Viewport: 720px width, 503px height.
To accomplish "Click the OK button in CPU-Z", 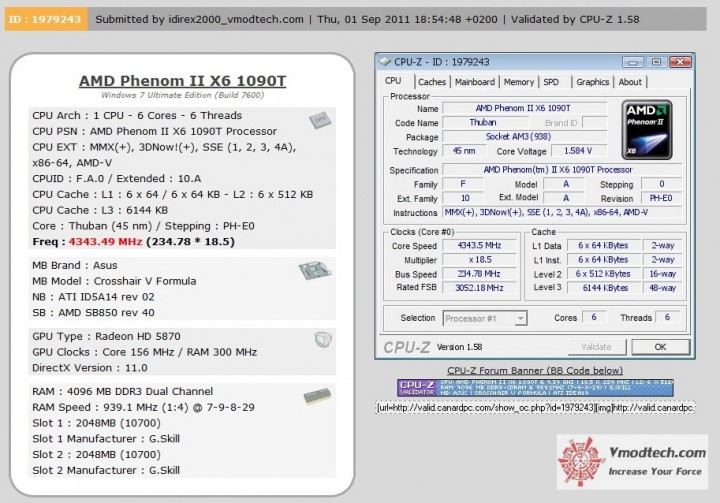I will (x=660, y=347).
